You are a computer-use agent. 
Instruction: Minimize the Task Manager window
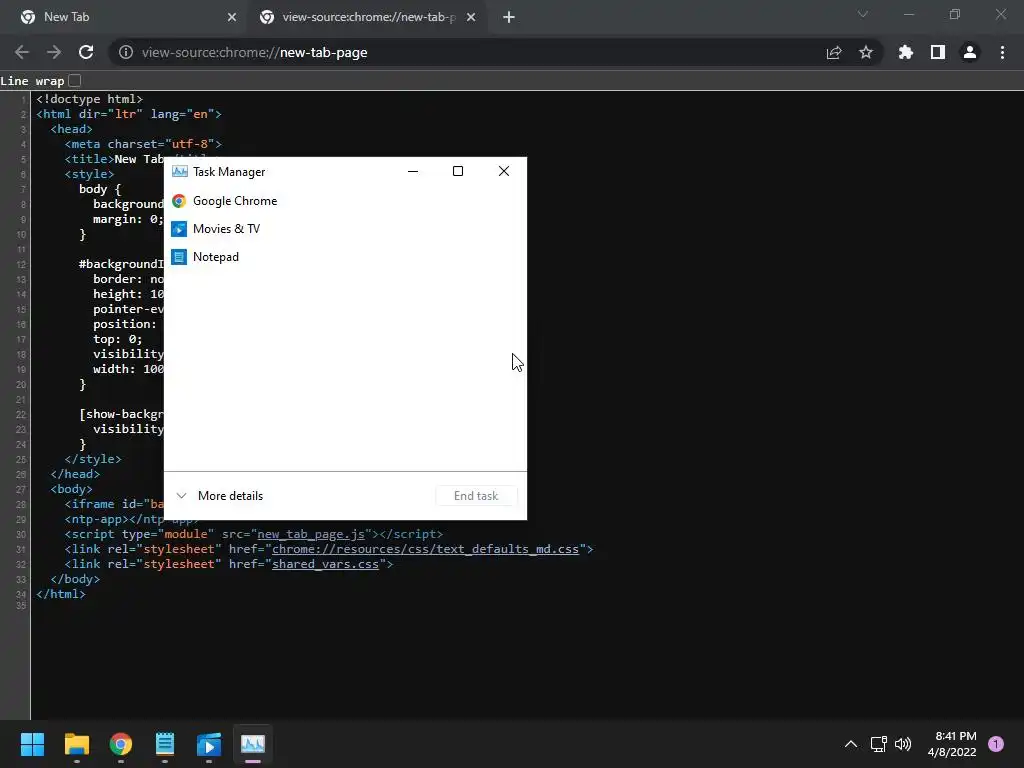pos(413,171)
